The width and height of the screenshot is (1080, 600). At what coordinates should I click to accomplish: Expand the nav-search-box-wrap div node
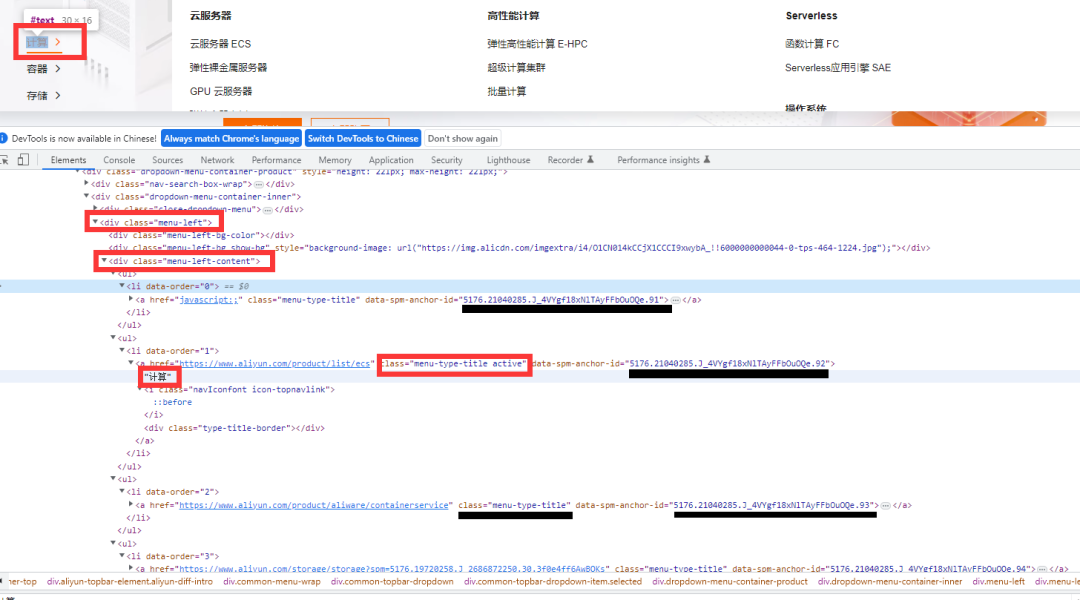pyautogui.click(x=86, y=184)
